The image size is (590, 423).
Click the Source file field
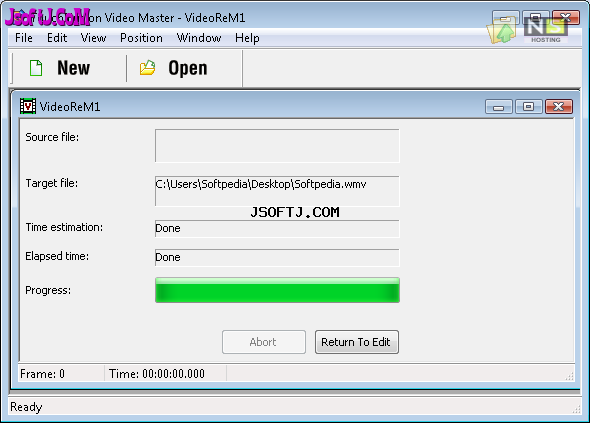277,146
